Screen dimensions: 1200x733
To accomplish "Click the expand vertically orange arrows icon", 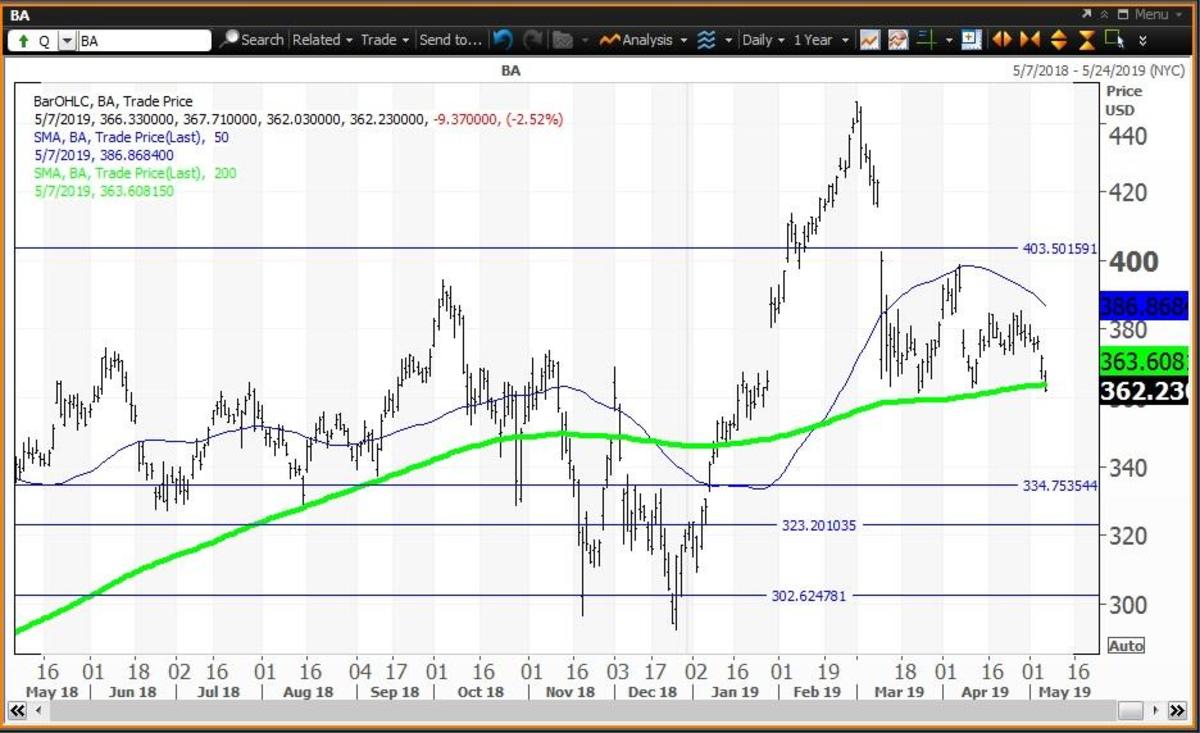I will 1059,40.
